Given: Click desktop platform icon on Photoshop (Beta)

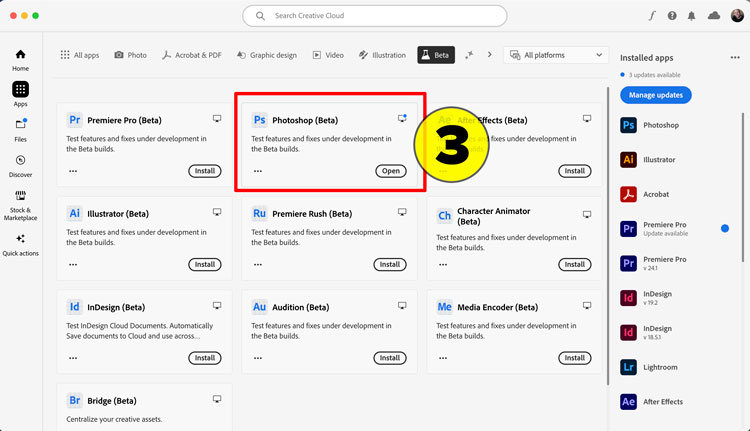Looking at the screenshot, I should [x=402, y=118].
